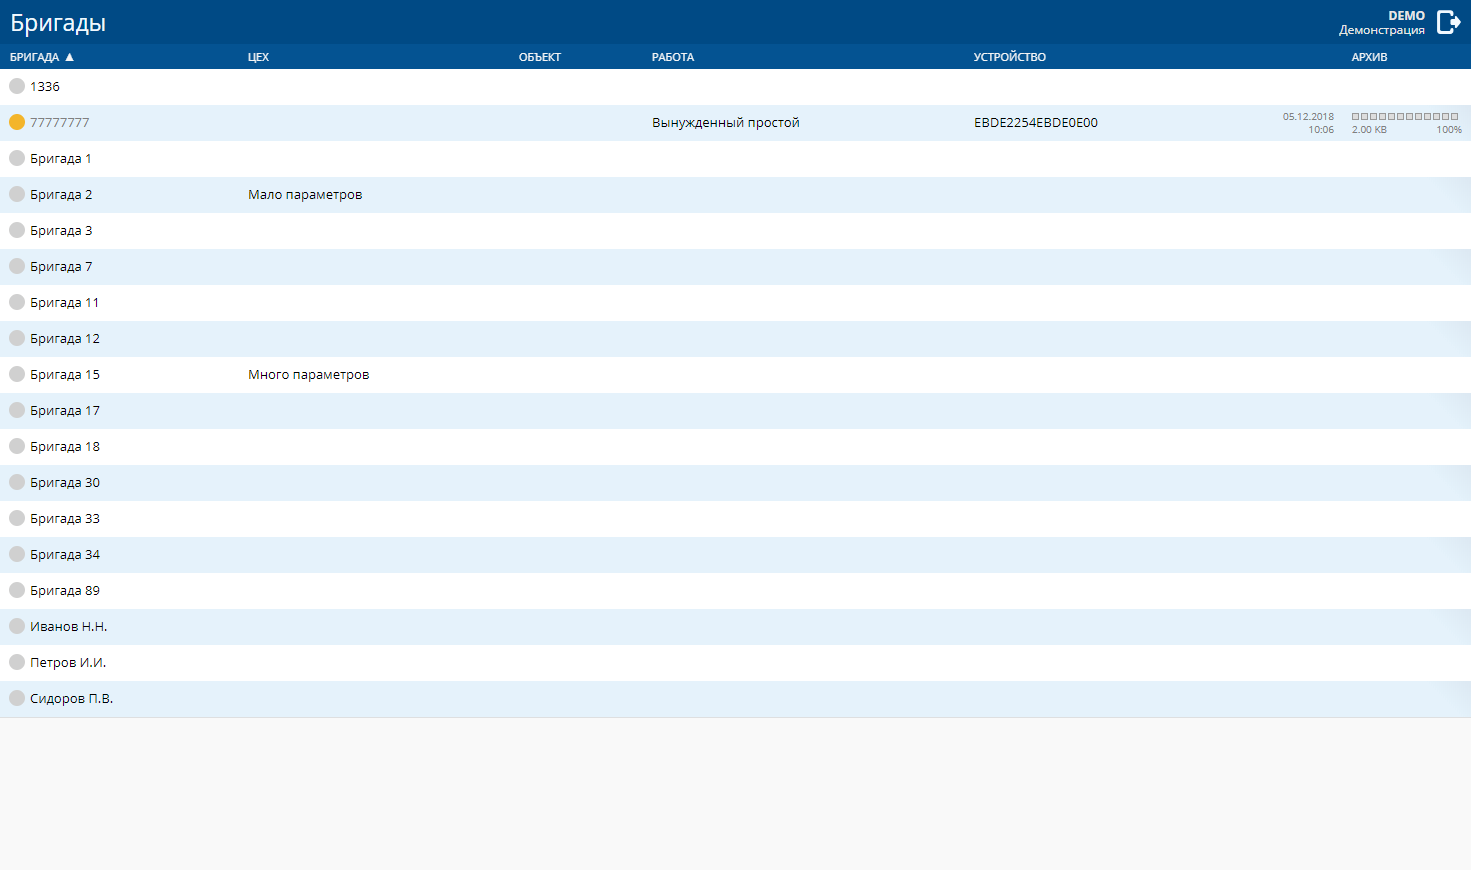Click the orange status circle for 77777777
The image size is (1471, 870).
[17, 122]
